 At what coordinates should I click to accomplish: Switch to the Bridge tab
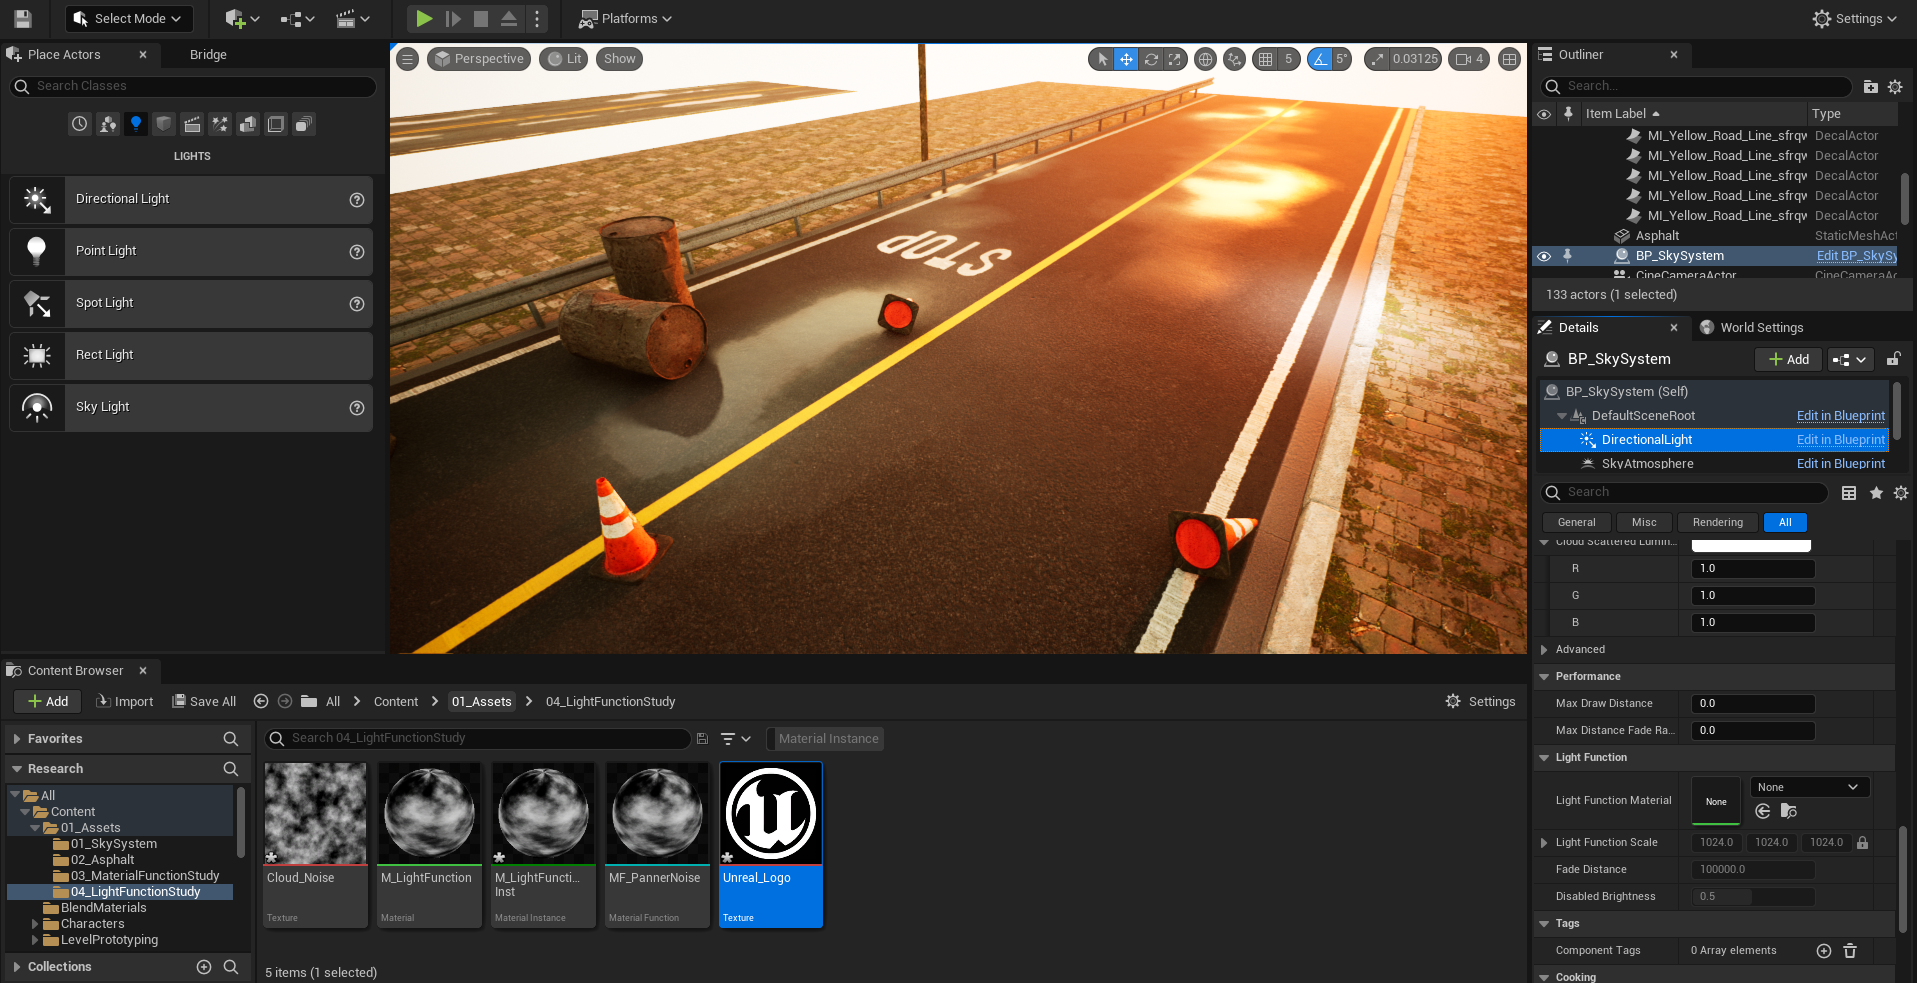tap(208, 55)
